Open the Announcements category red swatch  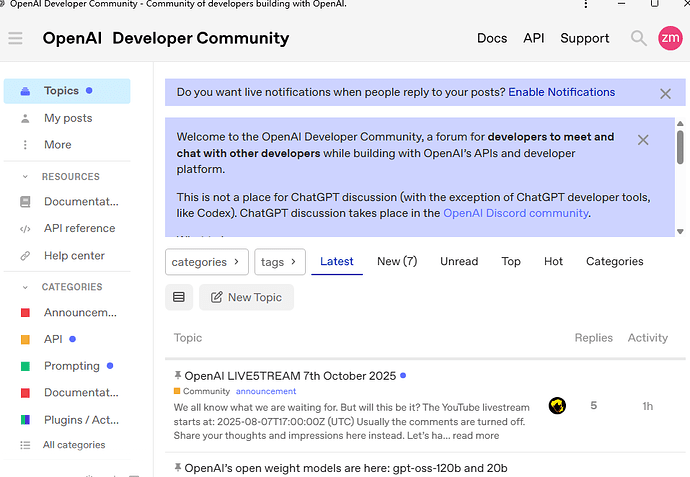coord(26,313)
